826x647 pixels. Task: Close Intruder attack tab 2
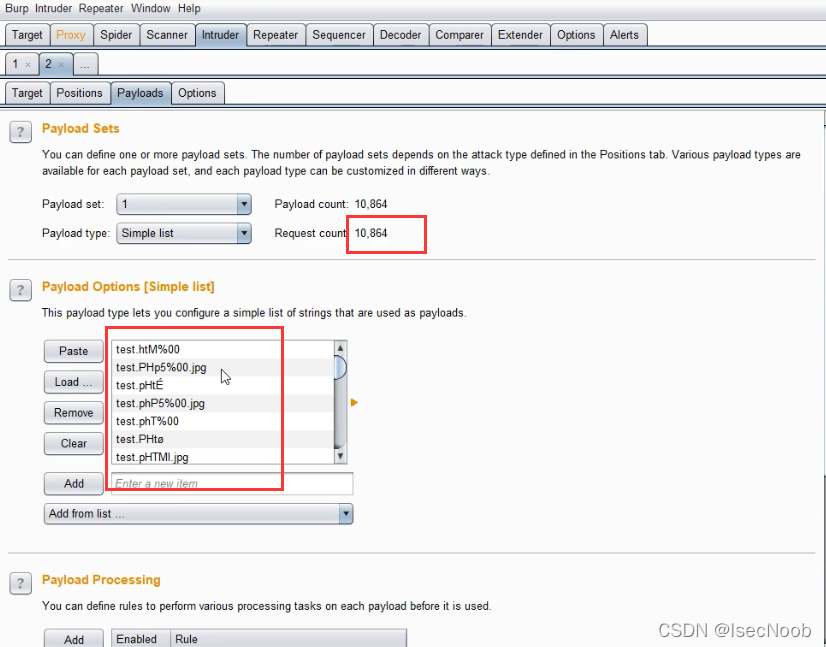[x=61, y=65]
